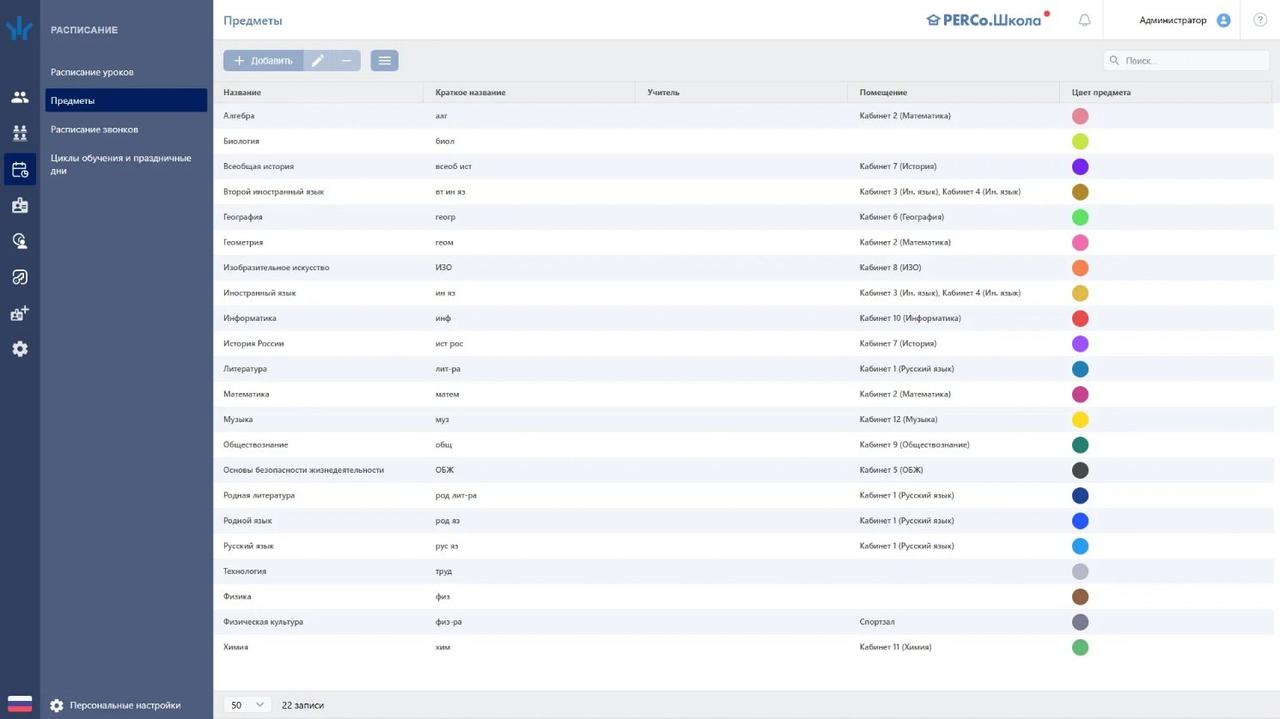Open the hamburger list menu button
This screenshot has height=719, width=1280.
point(384,61)
